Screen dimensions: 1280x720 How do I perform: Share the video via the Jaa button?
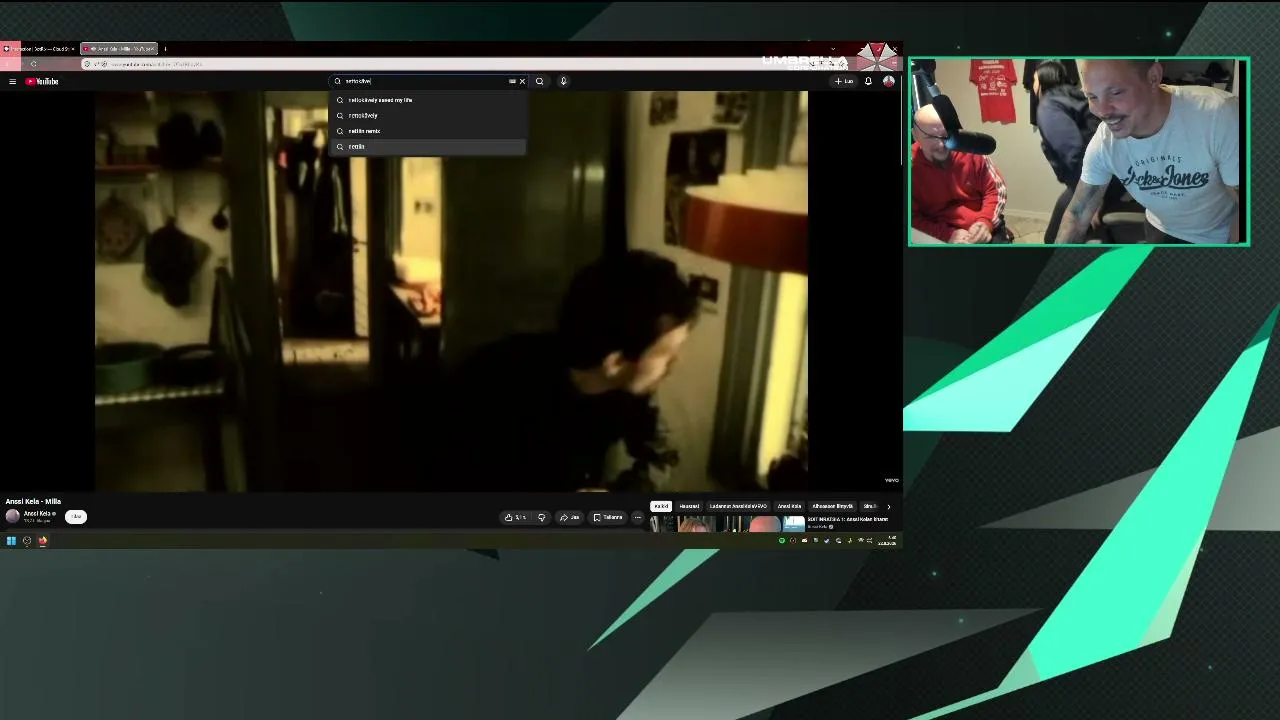point(570,517)
